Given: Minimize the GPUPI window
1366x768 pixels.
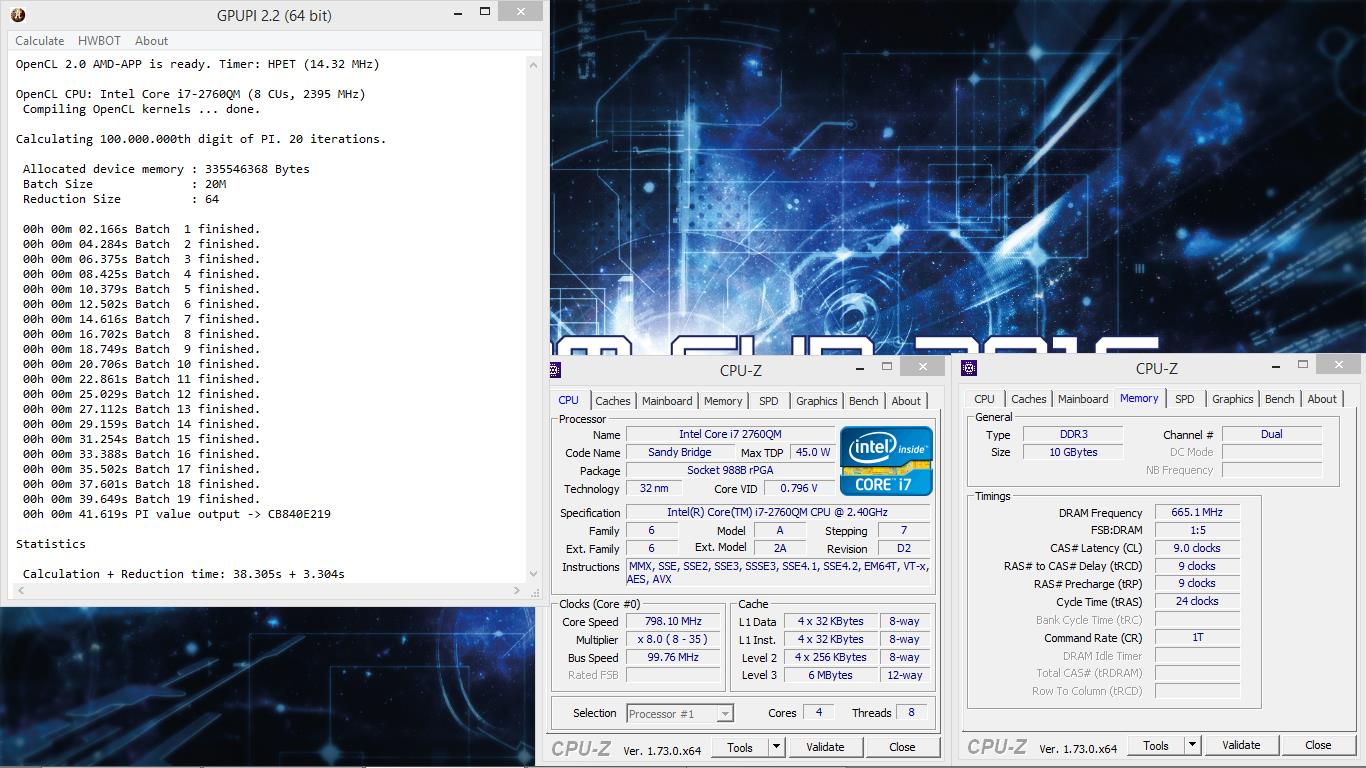Looking at the screenshot, I should 456,14.
